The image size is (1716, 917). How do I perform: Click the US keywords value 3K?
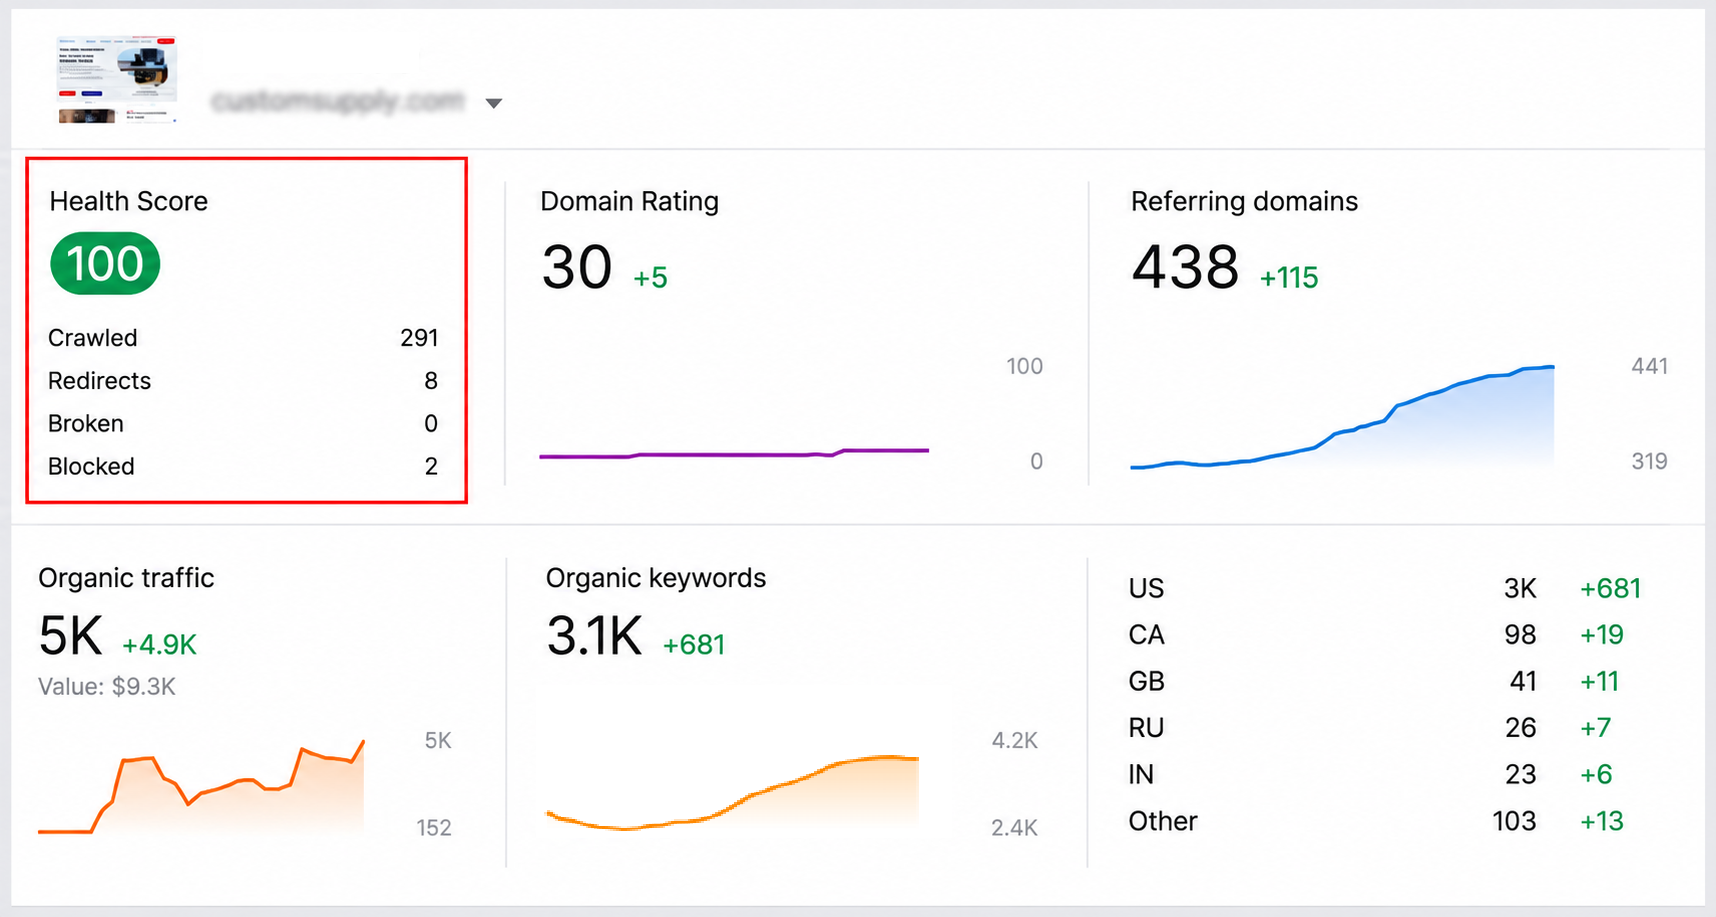pyautogui.click(x=1520, y=588)
